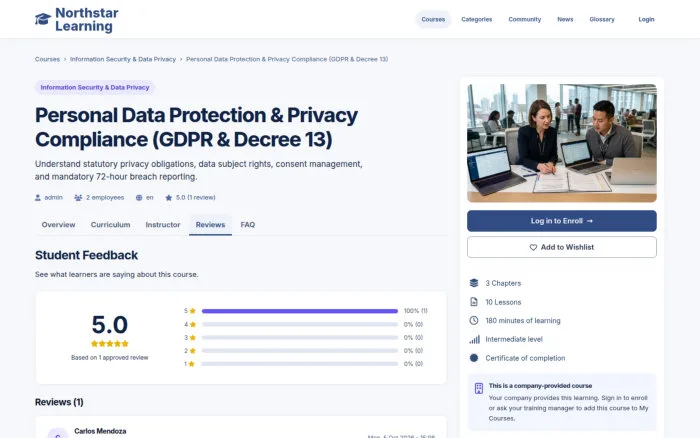Click the language globe icon
This screenshot has height=438, width=700.
[139, 198]
